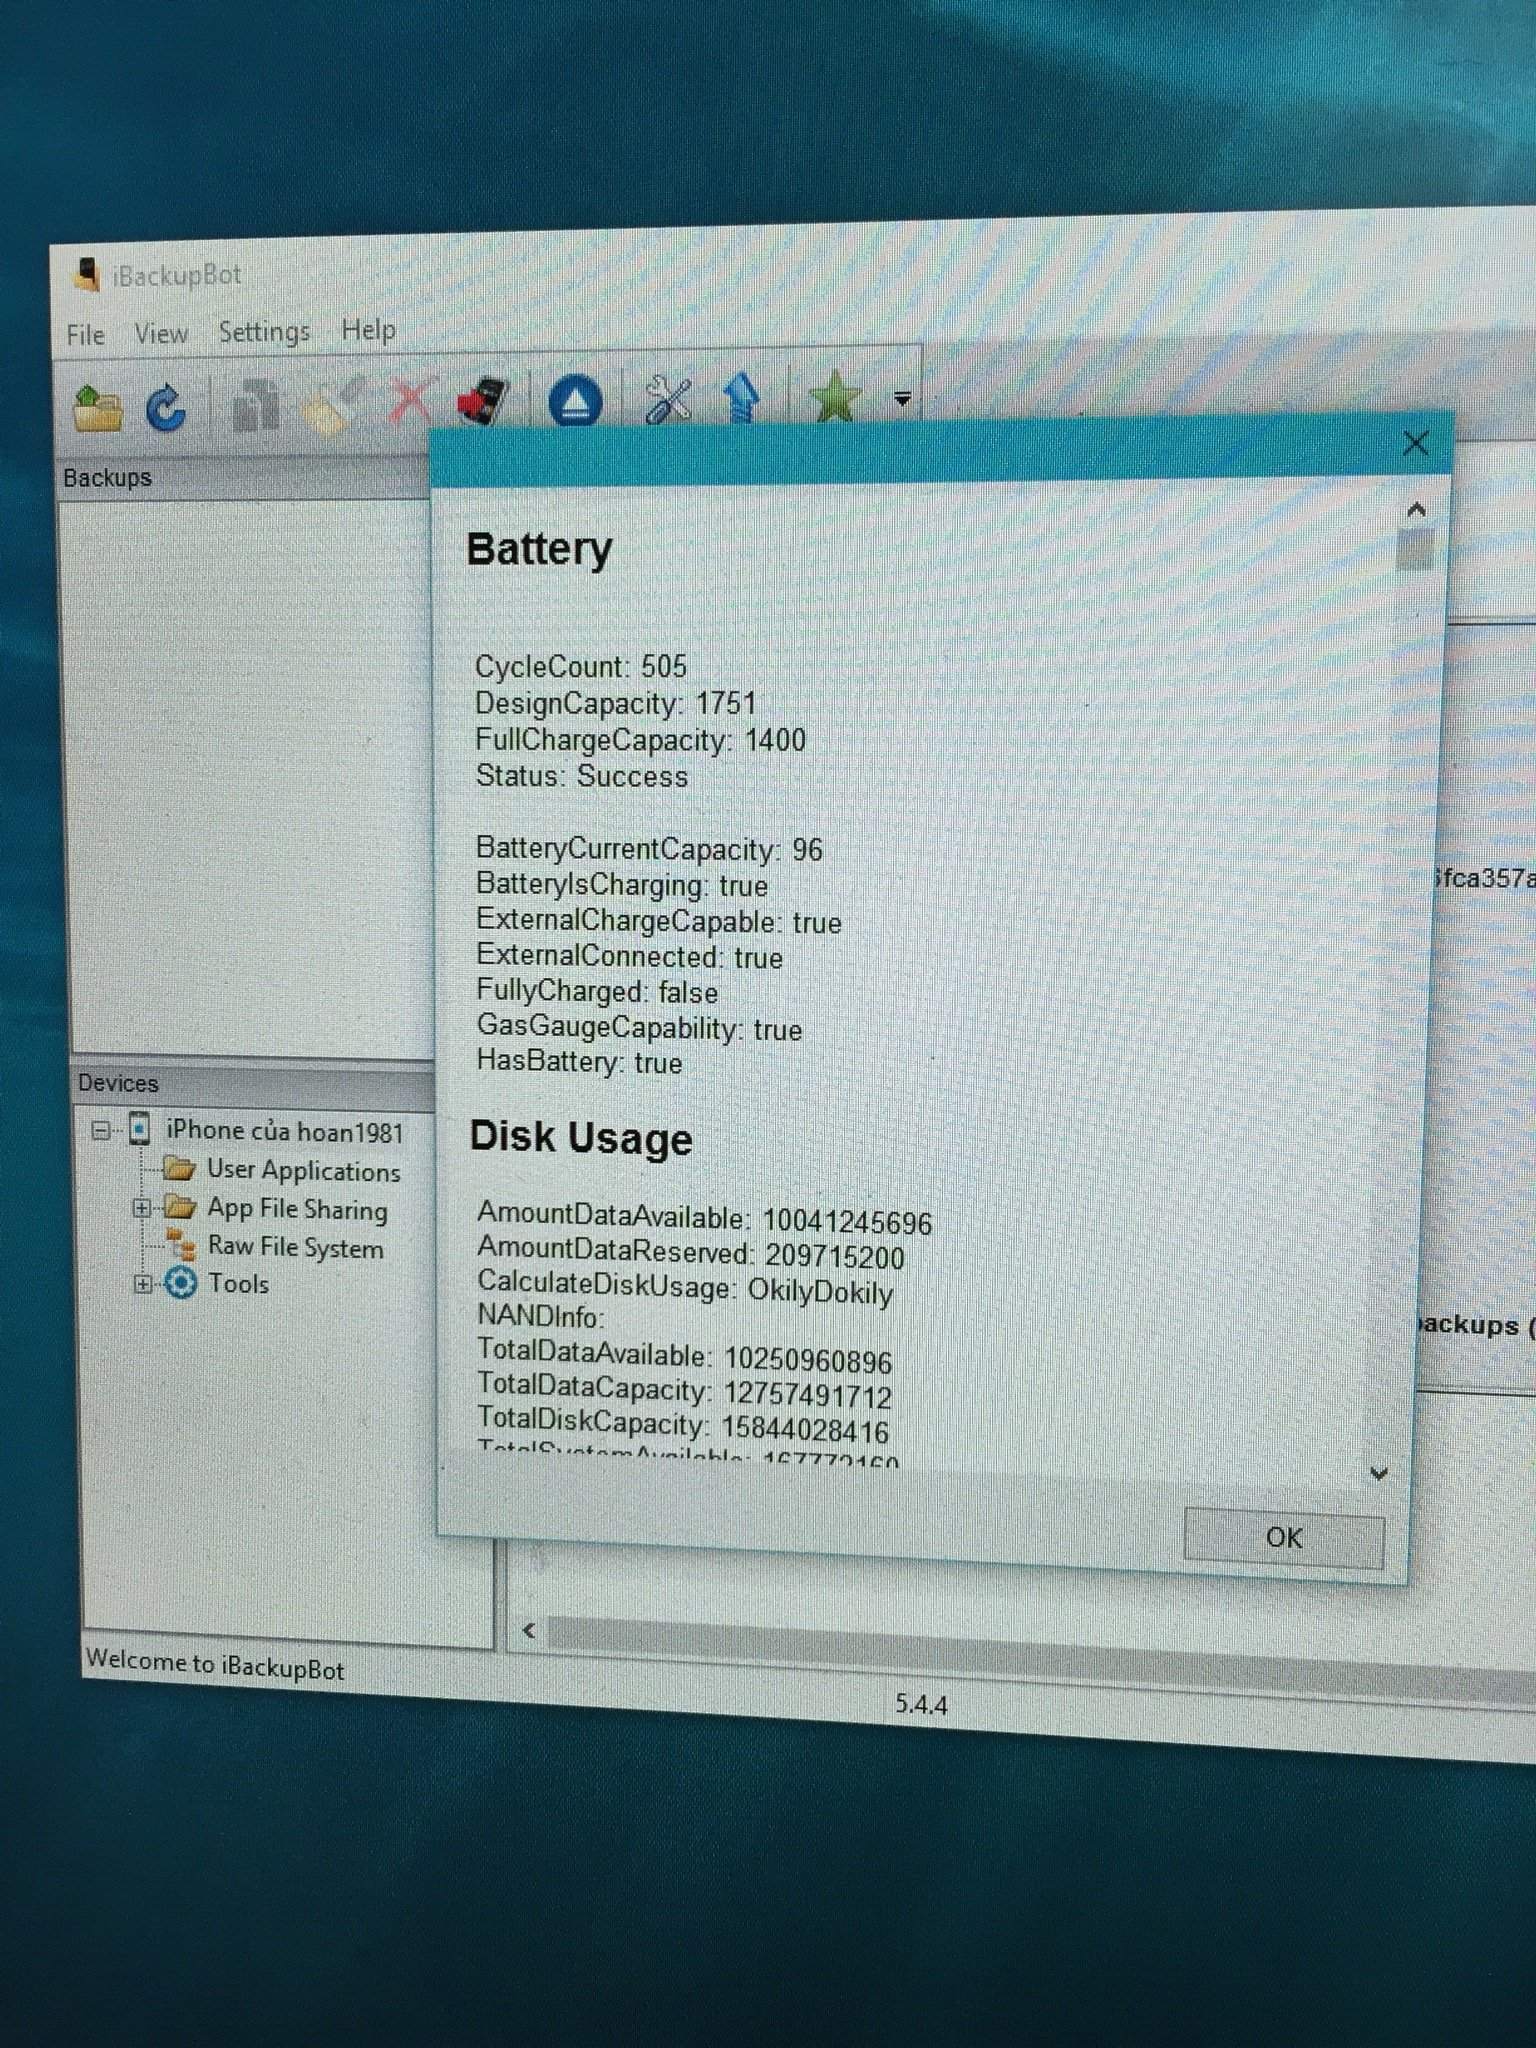Select User Applications in the tree
1536x2048 pixels.
303,1170
